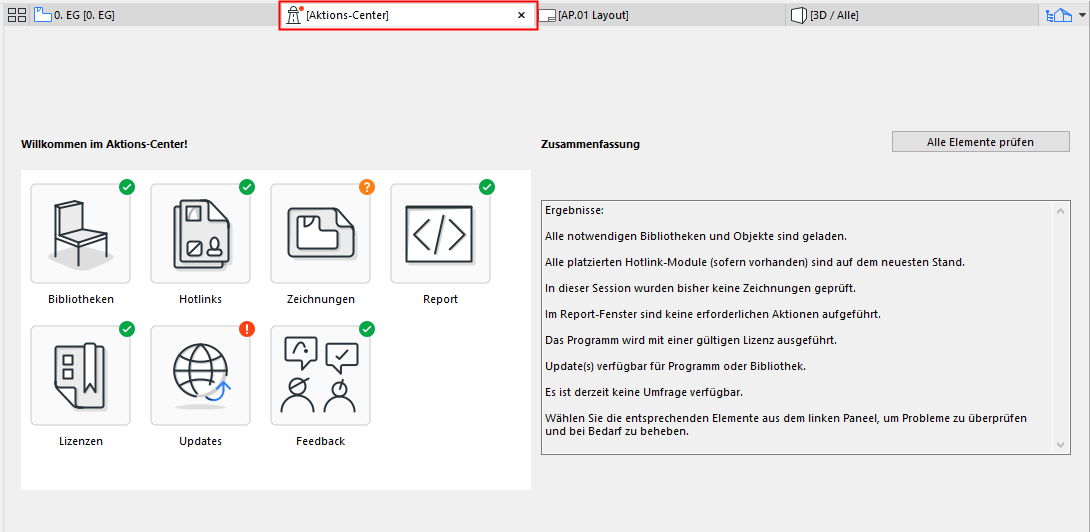The width and height of the screenshot is (1090, 532).
Task: Click the Report label
Action: [440, 300]
